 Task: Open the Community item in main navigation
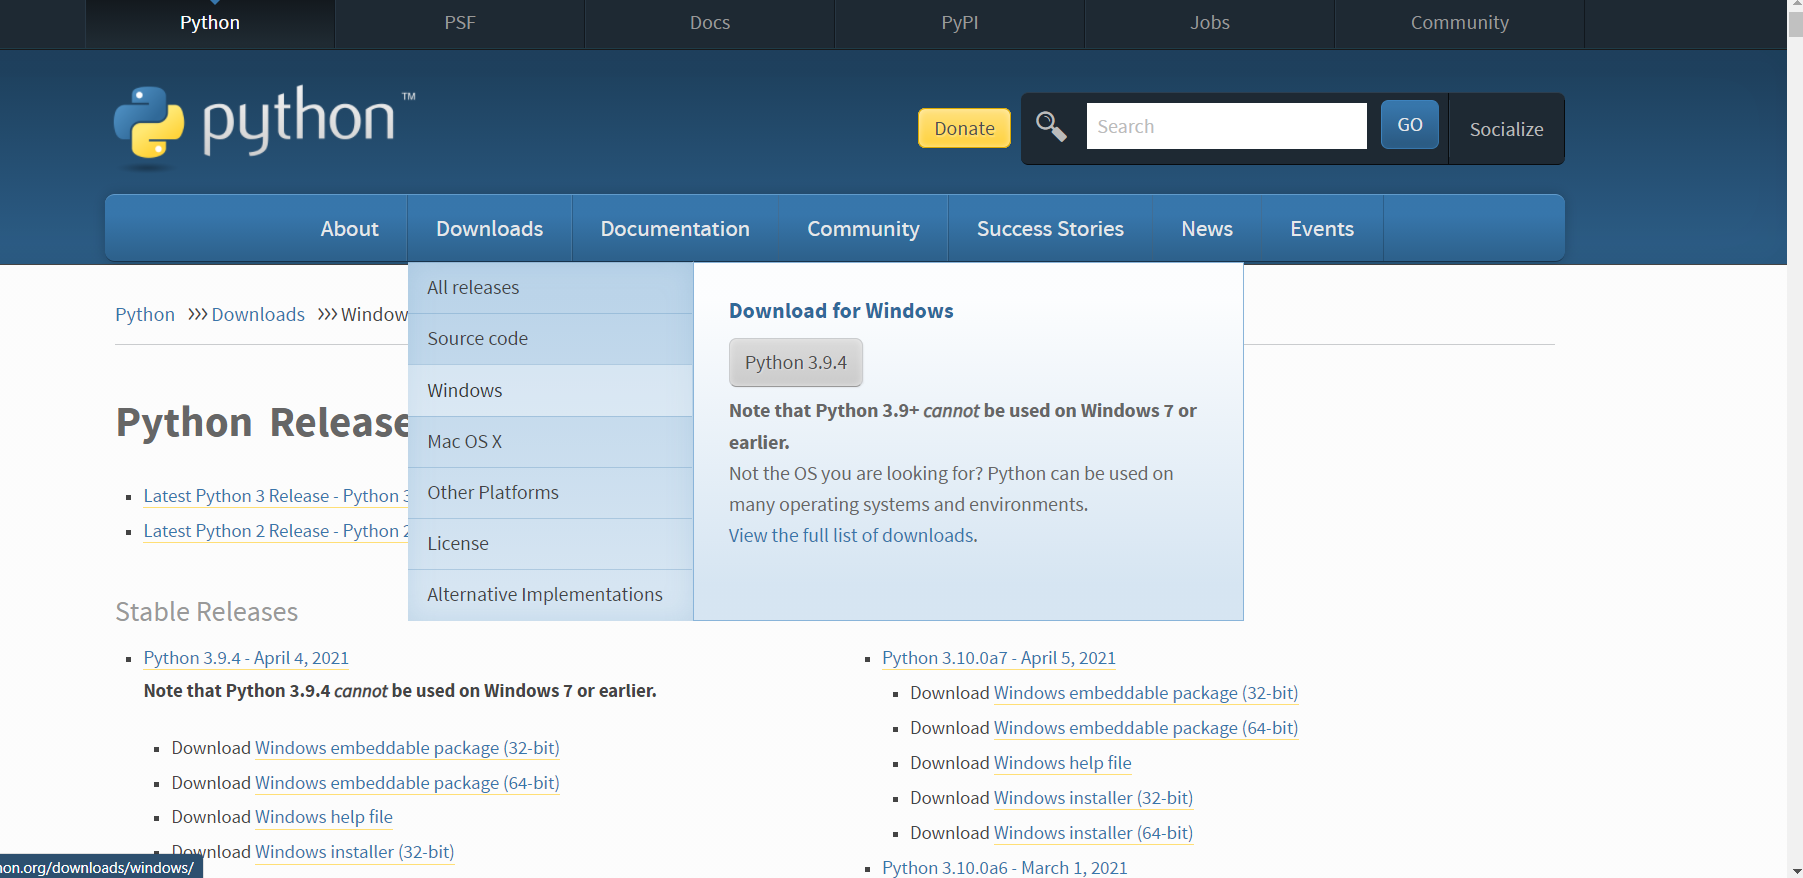[x=863, y=229]
